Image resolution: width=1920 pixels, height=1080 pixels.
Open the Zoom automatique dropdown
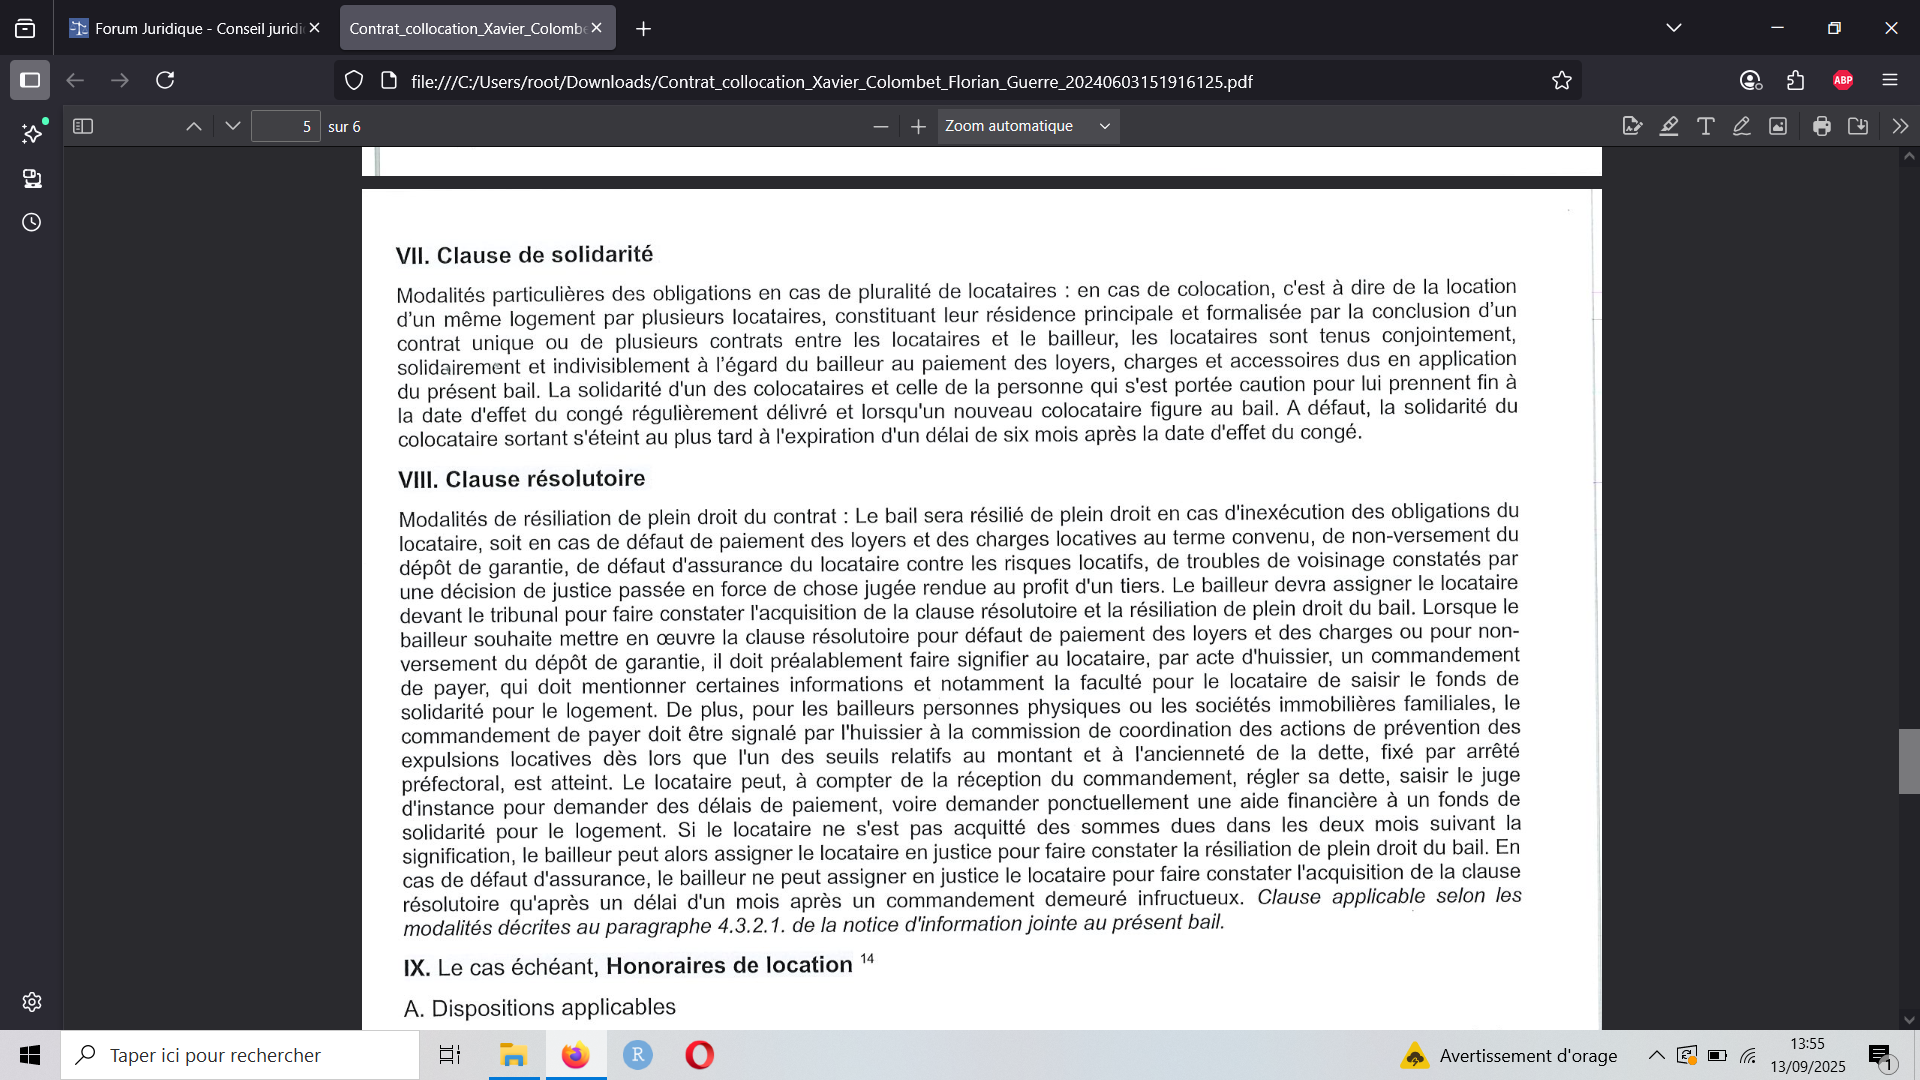tap(1028, 126)
